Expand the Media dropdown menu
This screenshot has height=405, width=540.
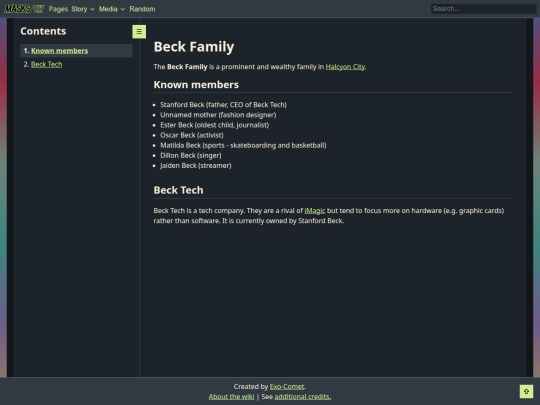click(112, 9)
